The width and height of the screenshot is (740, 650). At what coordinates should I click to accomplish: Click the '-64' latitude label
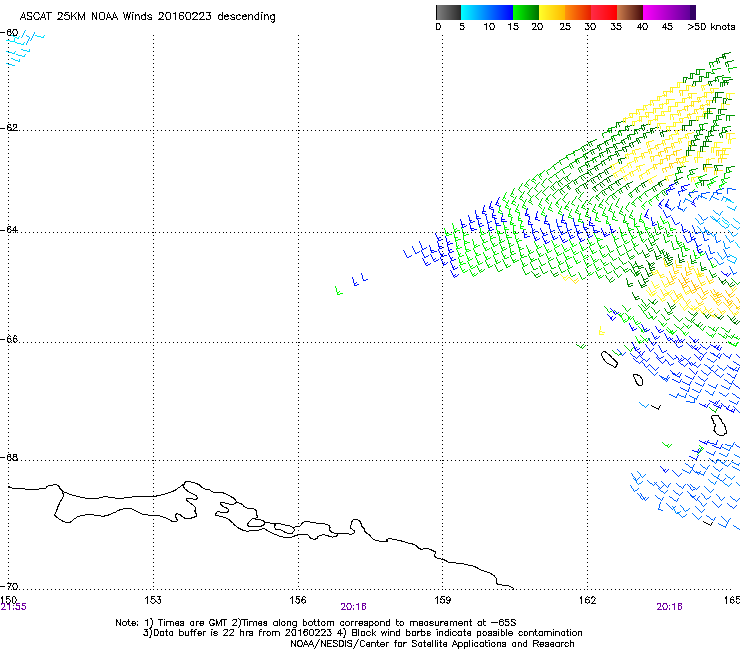9,229
